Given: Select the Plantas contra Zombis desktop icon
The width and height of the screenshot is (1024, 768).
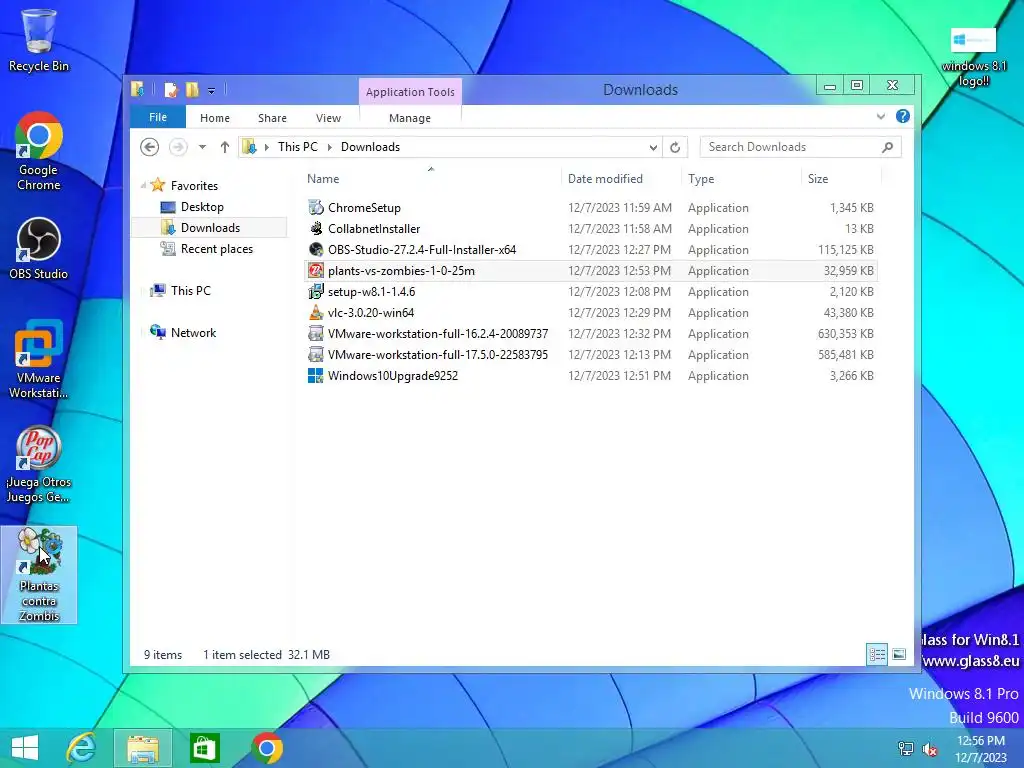Looking at the screenshot, I should (39, 575).
